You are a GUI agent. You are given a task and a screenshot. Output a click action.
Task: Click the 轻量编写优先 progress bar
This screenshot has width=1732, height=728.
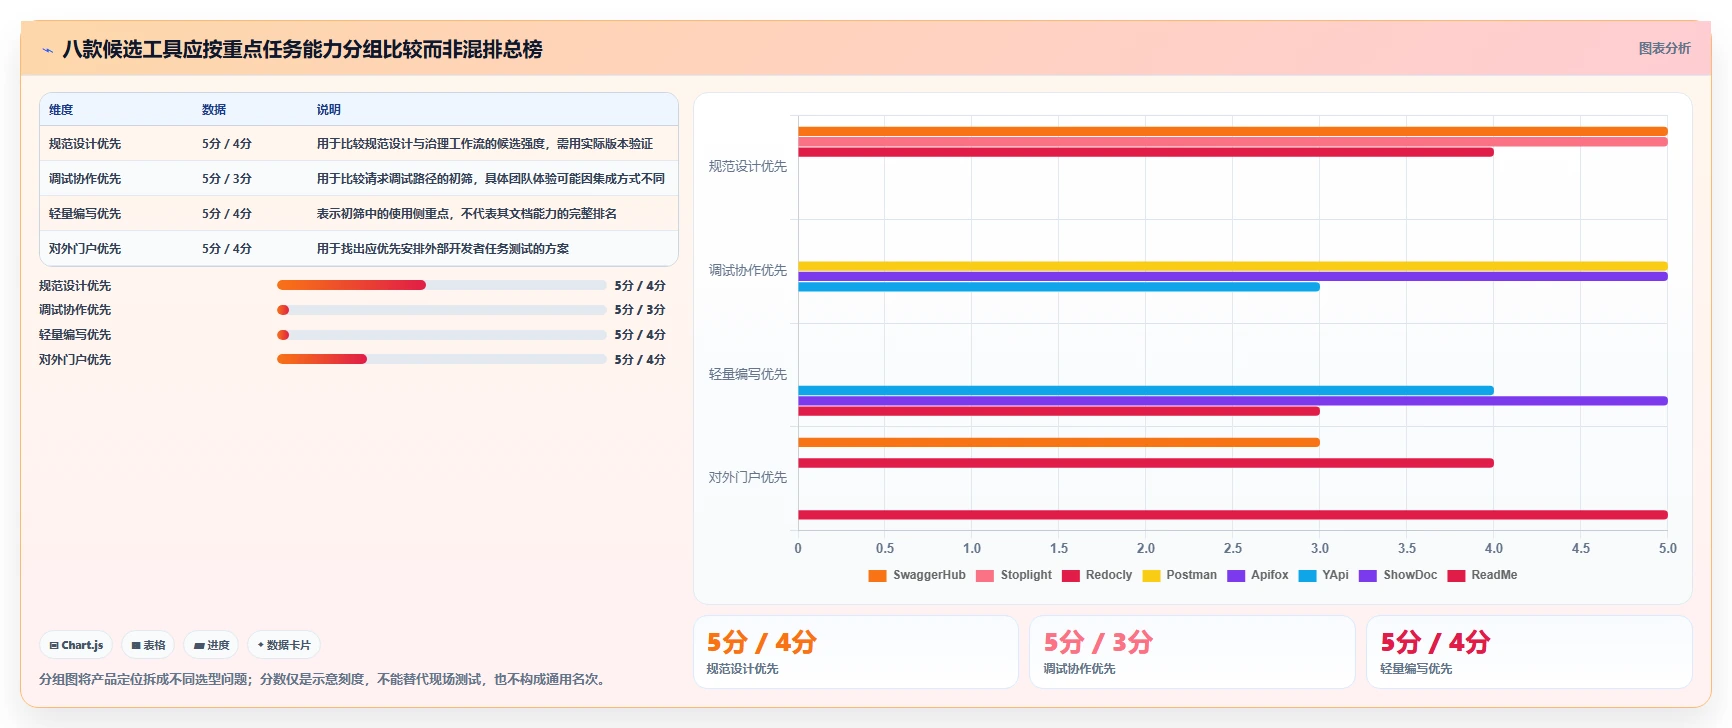coord(441,335)
